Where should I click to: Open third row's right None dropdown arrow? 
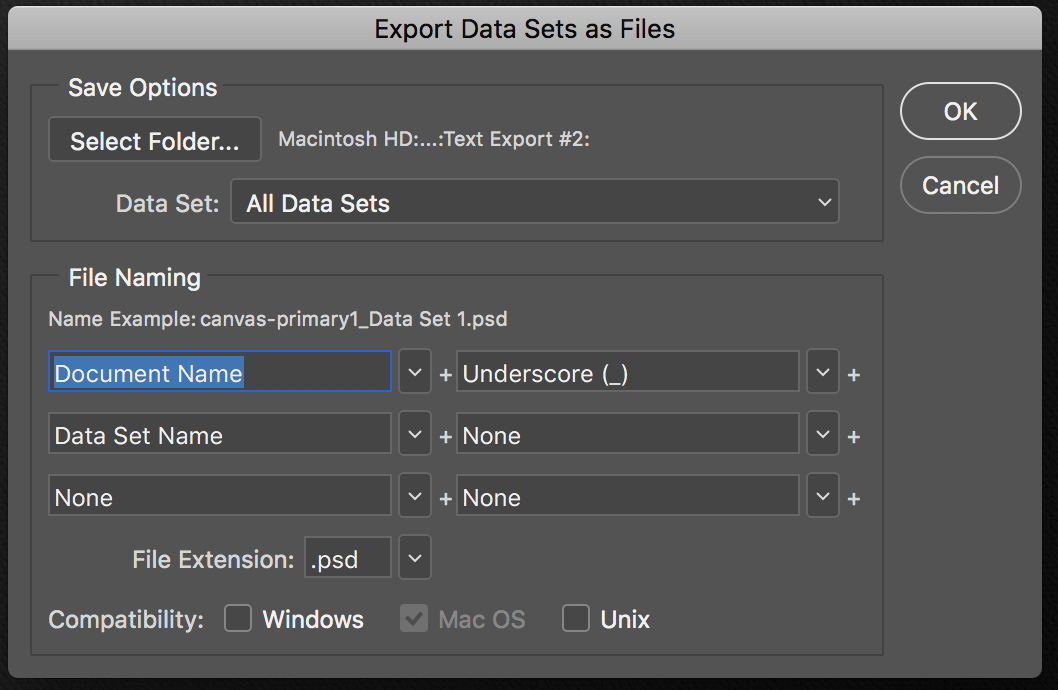tap(822, 497)
